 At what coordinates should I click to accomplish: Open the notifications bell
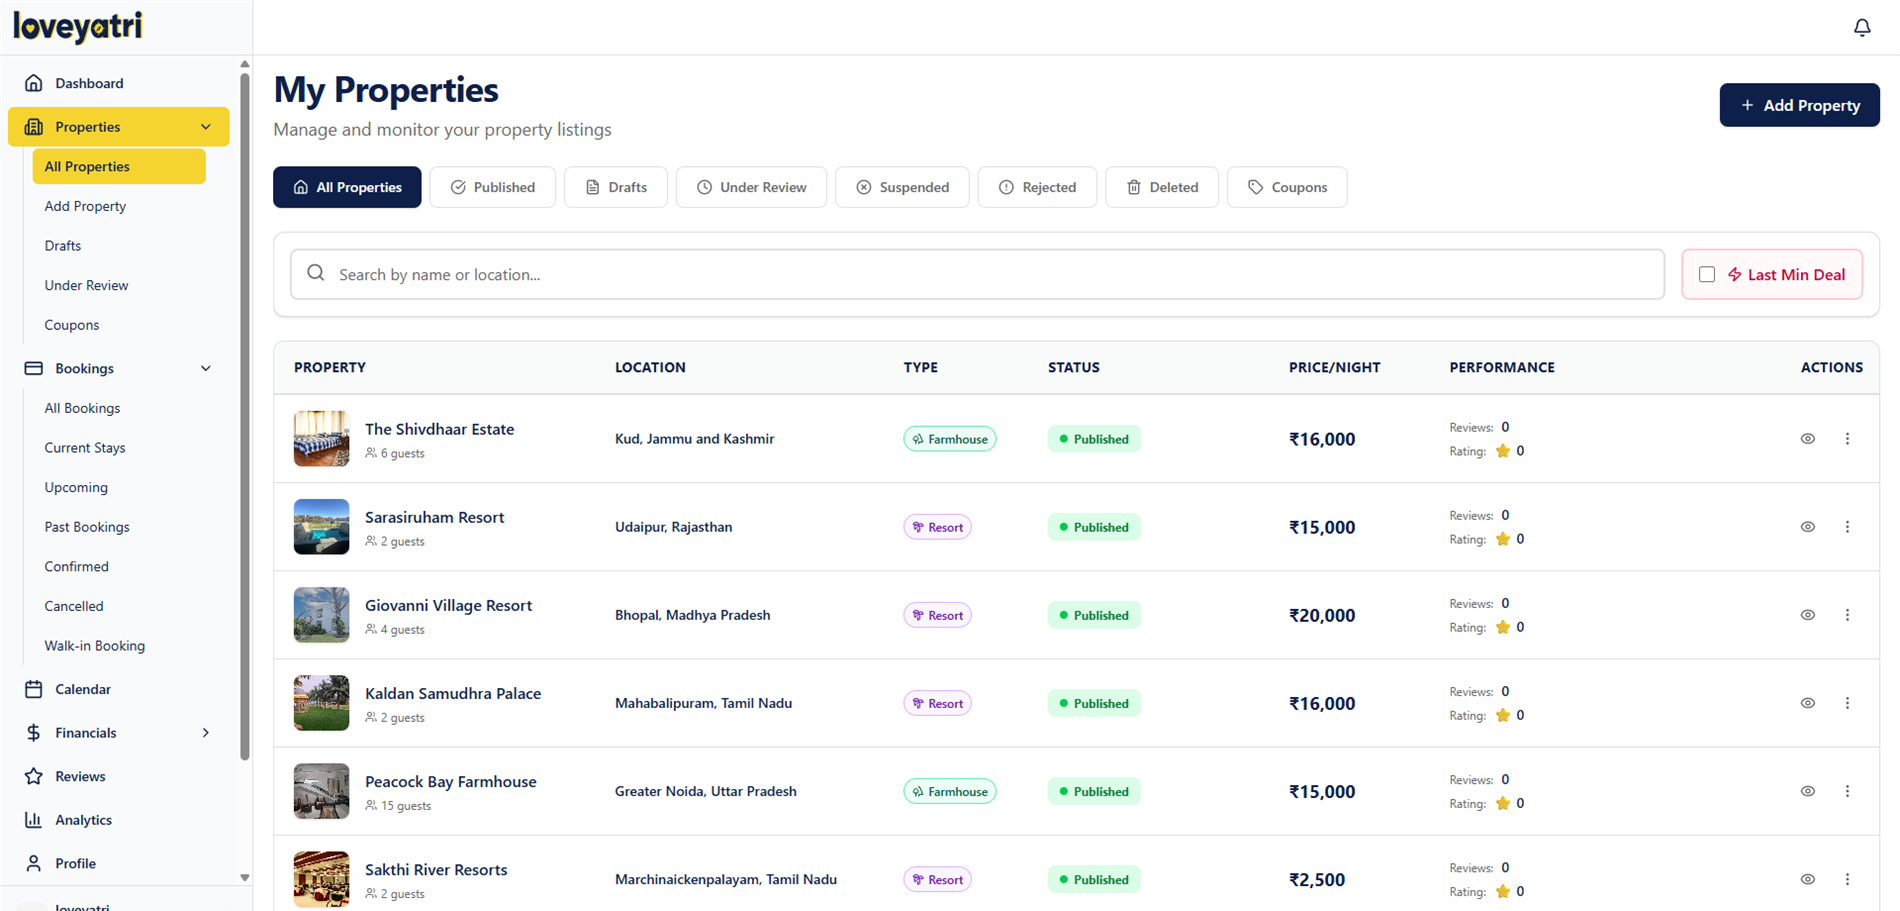click(x=1861, y=28)
